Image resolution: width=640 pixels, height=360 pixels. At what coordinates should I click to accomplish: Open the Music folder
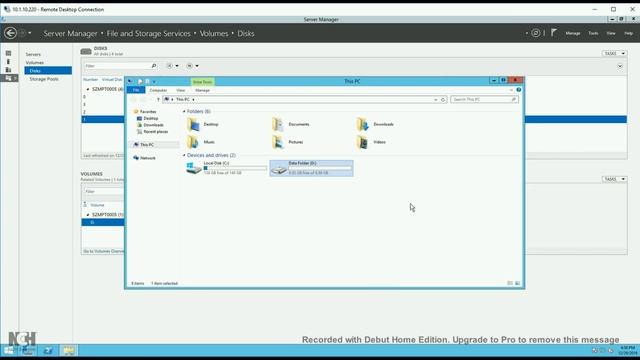(x=201, y=142)
